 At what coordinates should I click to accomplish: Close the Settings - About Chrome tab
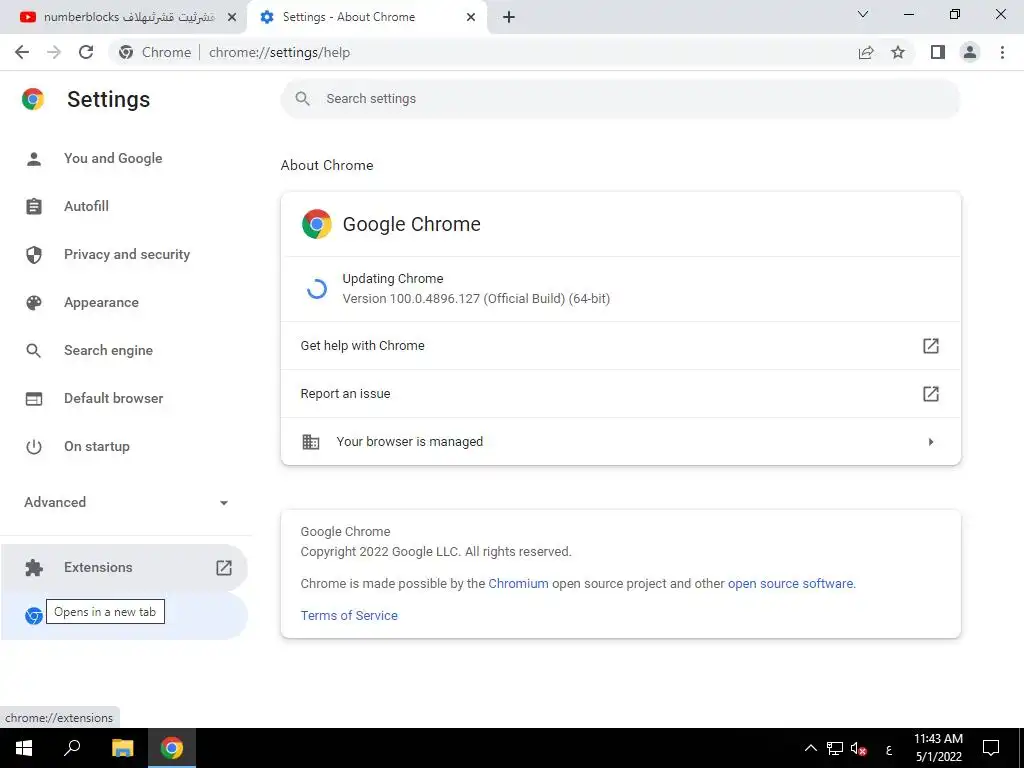(471, 17)
